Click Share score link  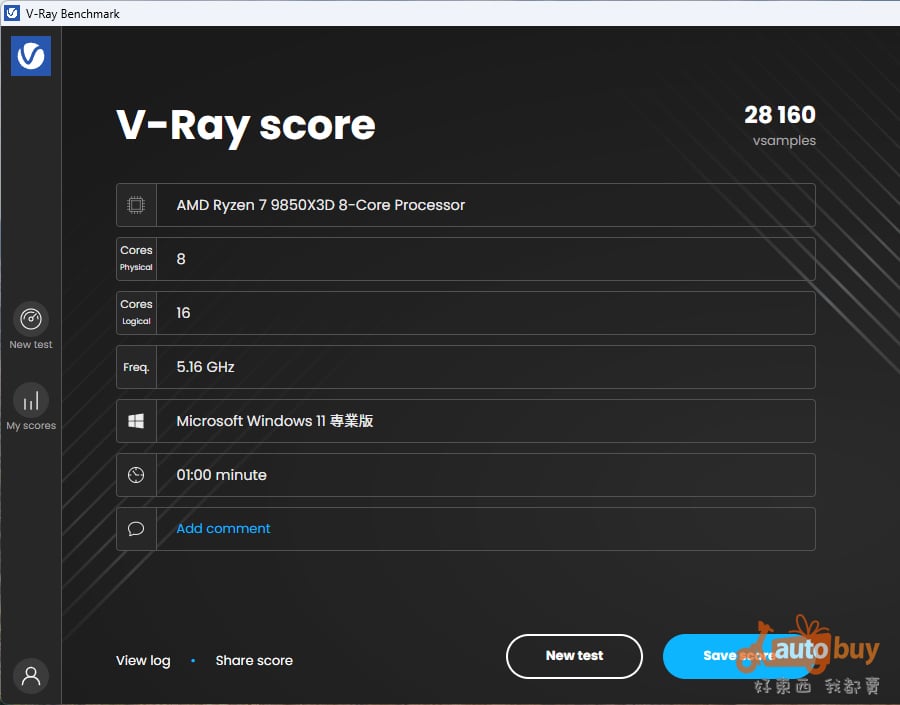pos(254,660)
